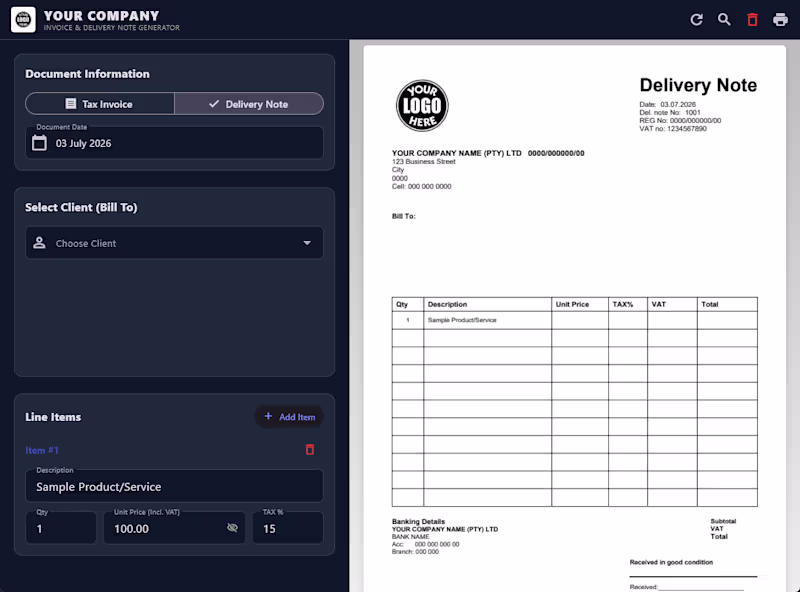Add a new line item
The width and height of the screenshot is (800, 592).
(x=289, y=417)
